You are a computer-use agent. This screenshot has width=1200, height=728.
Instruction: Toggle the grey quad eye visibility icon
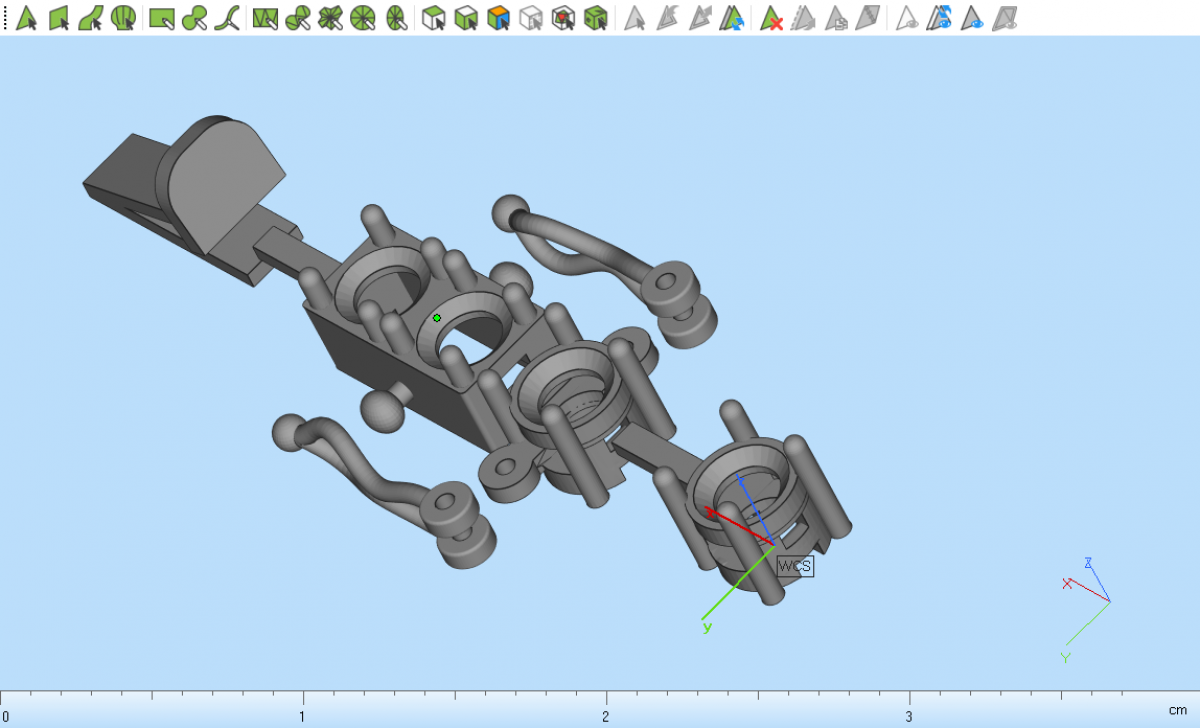(1005, 18)
